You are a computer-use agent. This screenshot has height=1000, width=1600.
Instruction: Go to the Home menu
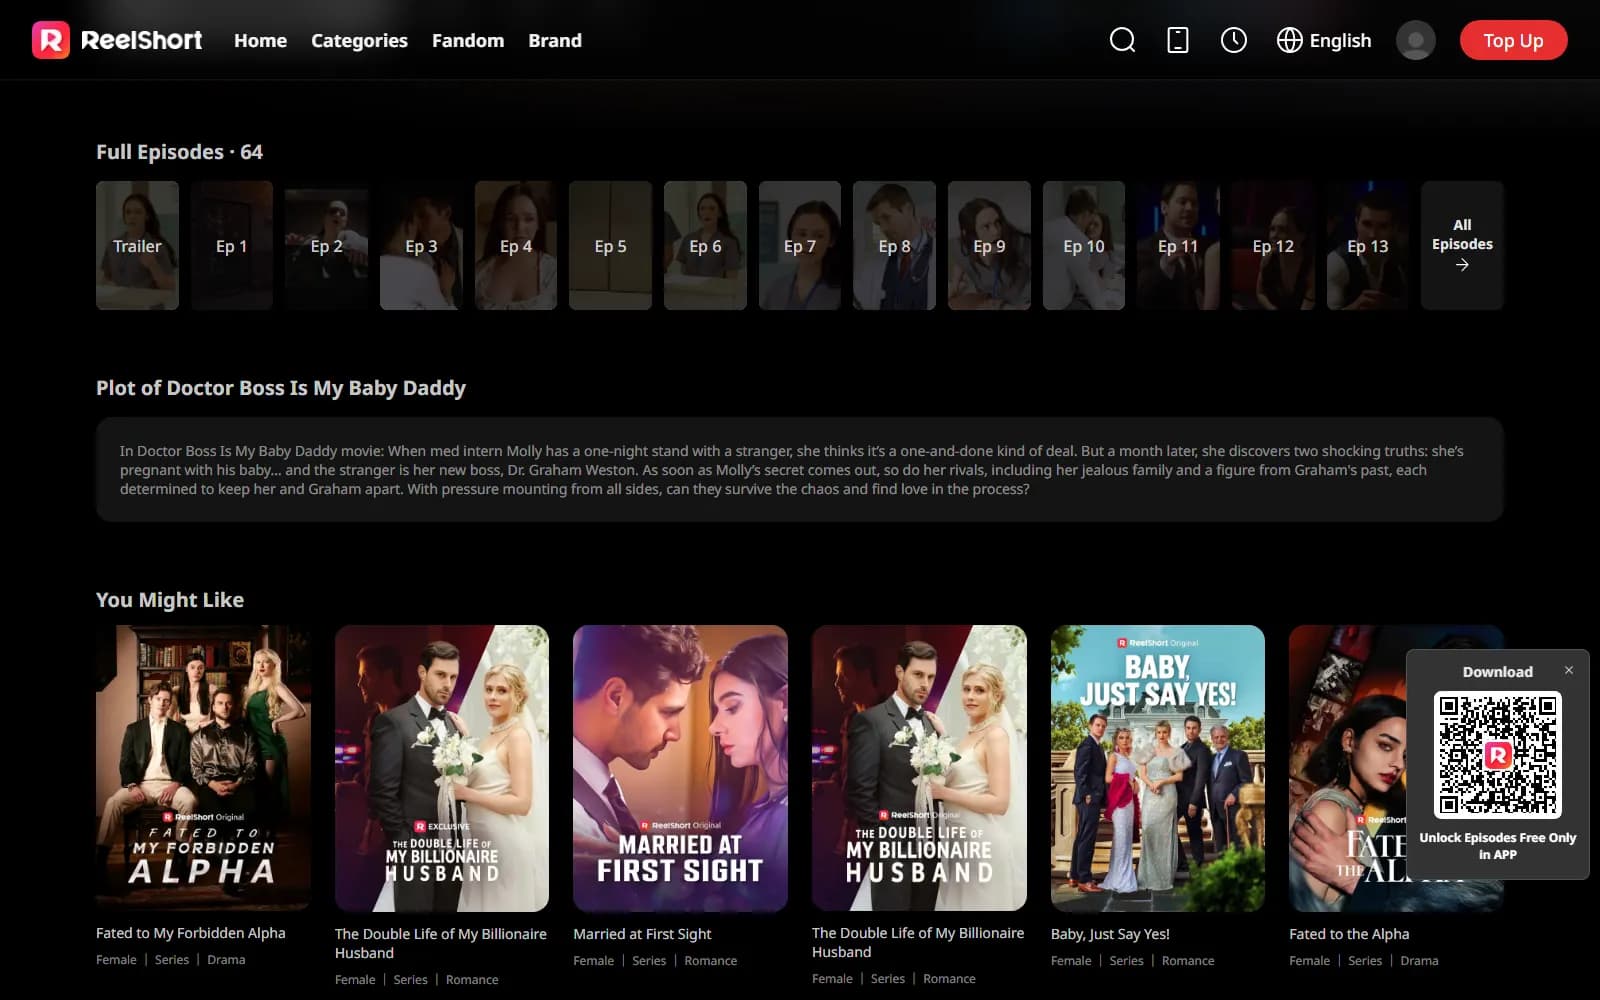[x=260, y=40]
